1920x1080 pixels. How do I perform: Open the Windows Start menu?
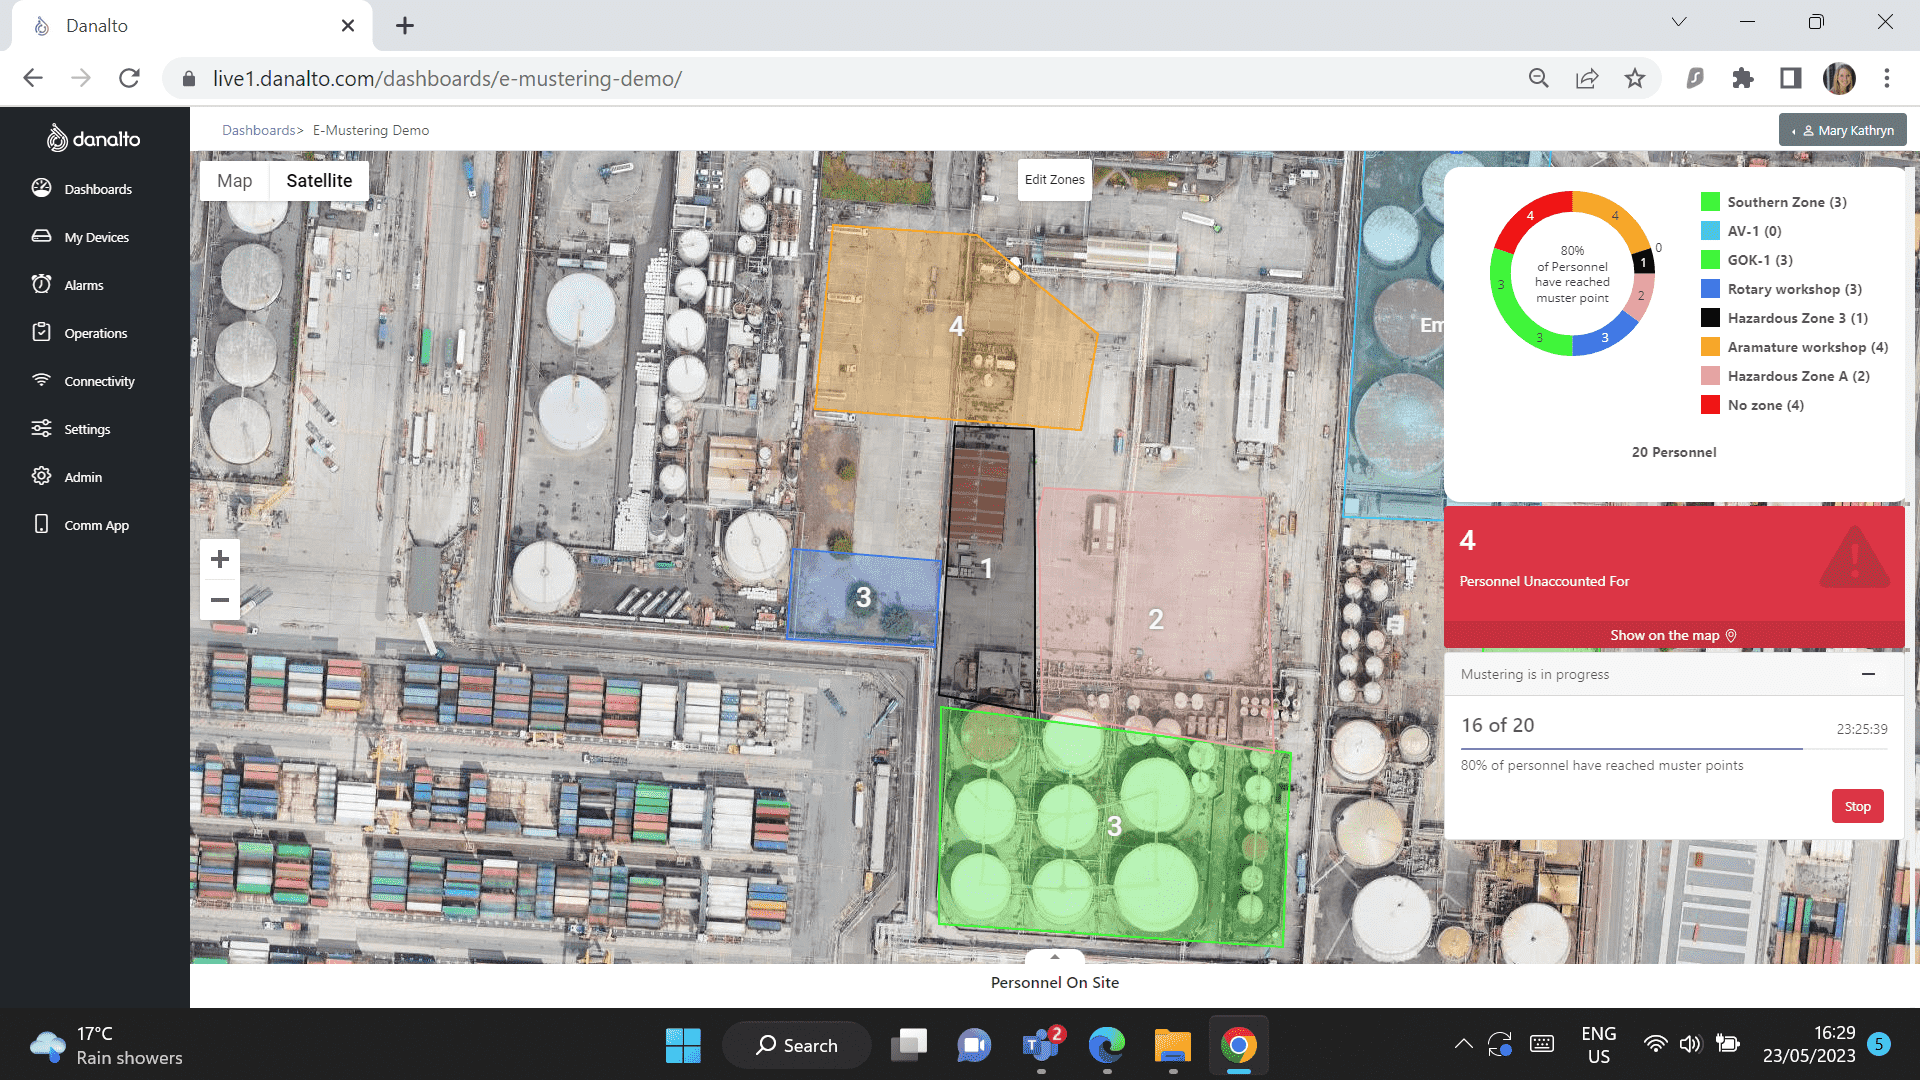[683, 1045]
